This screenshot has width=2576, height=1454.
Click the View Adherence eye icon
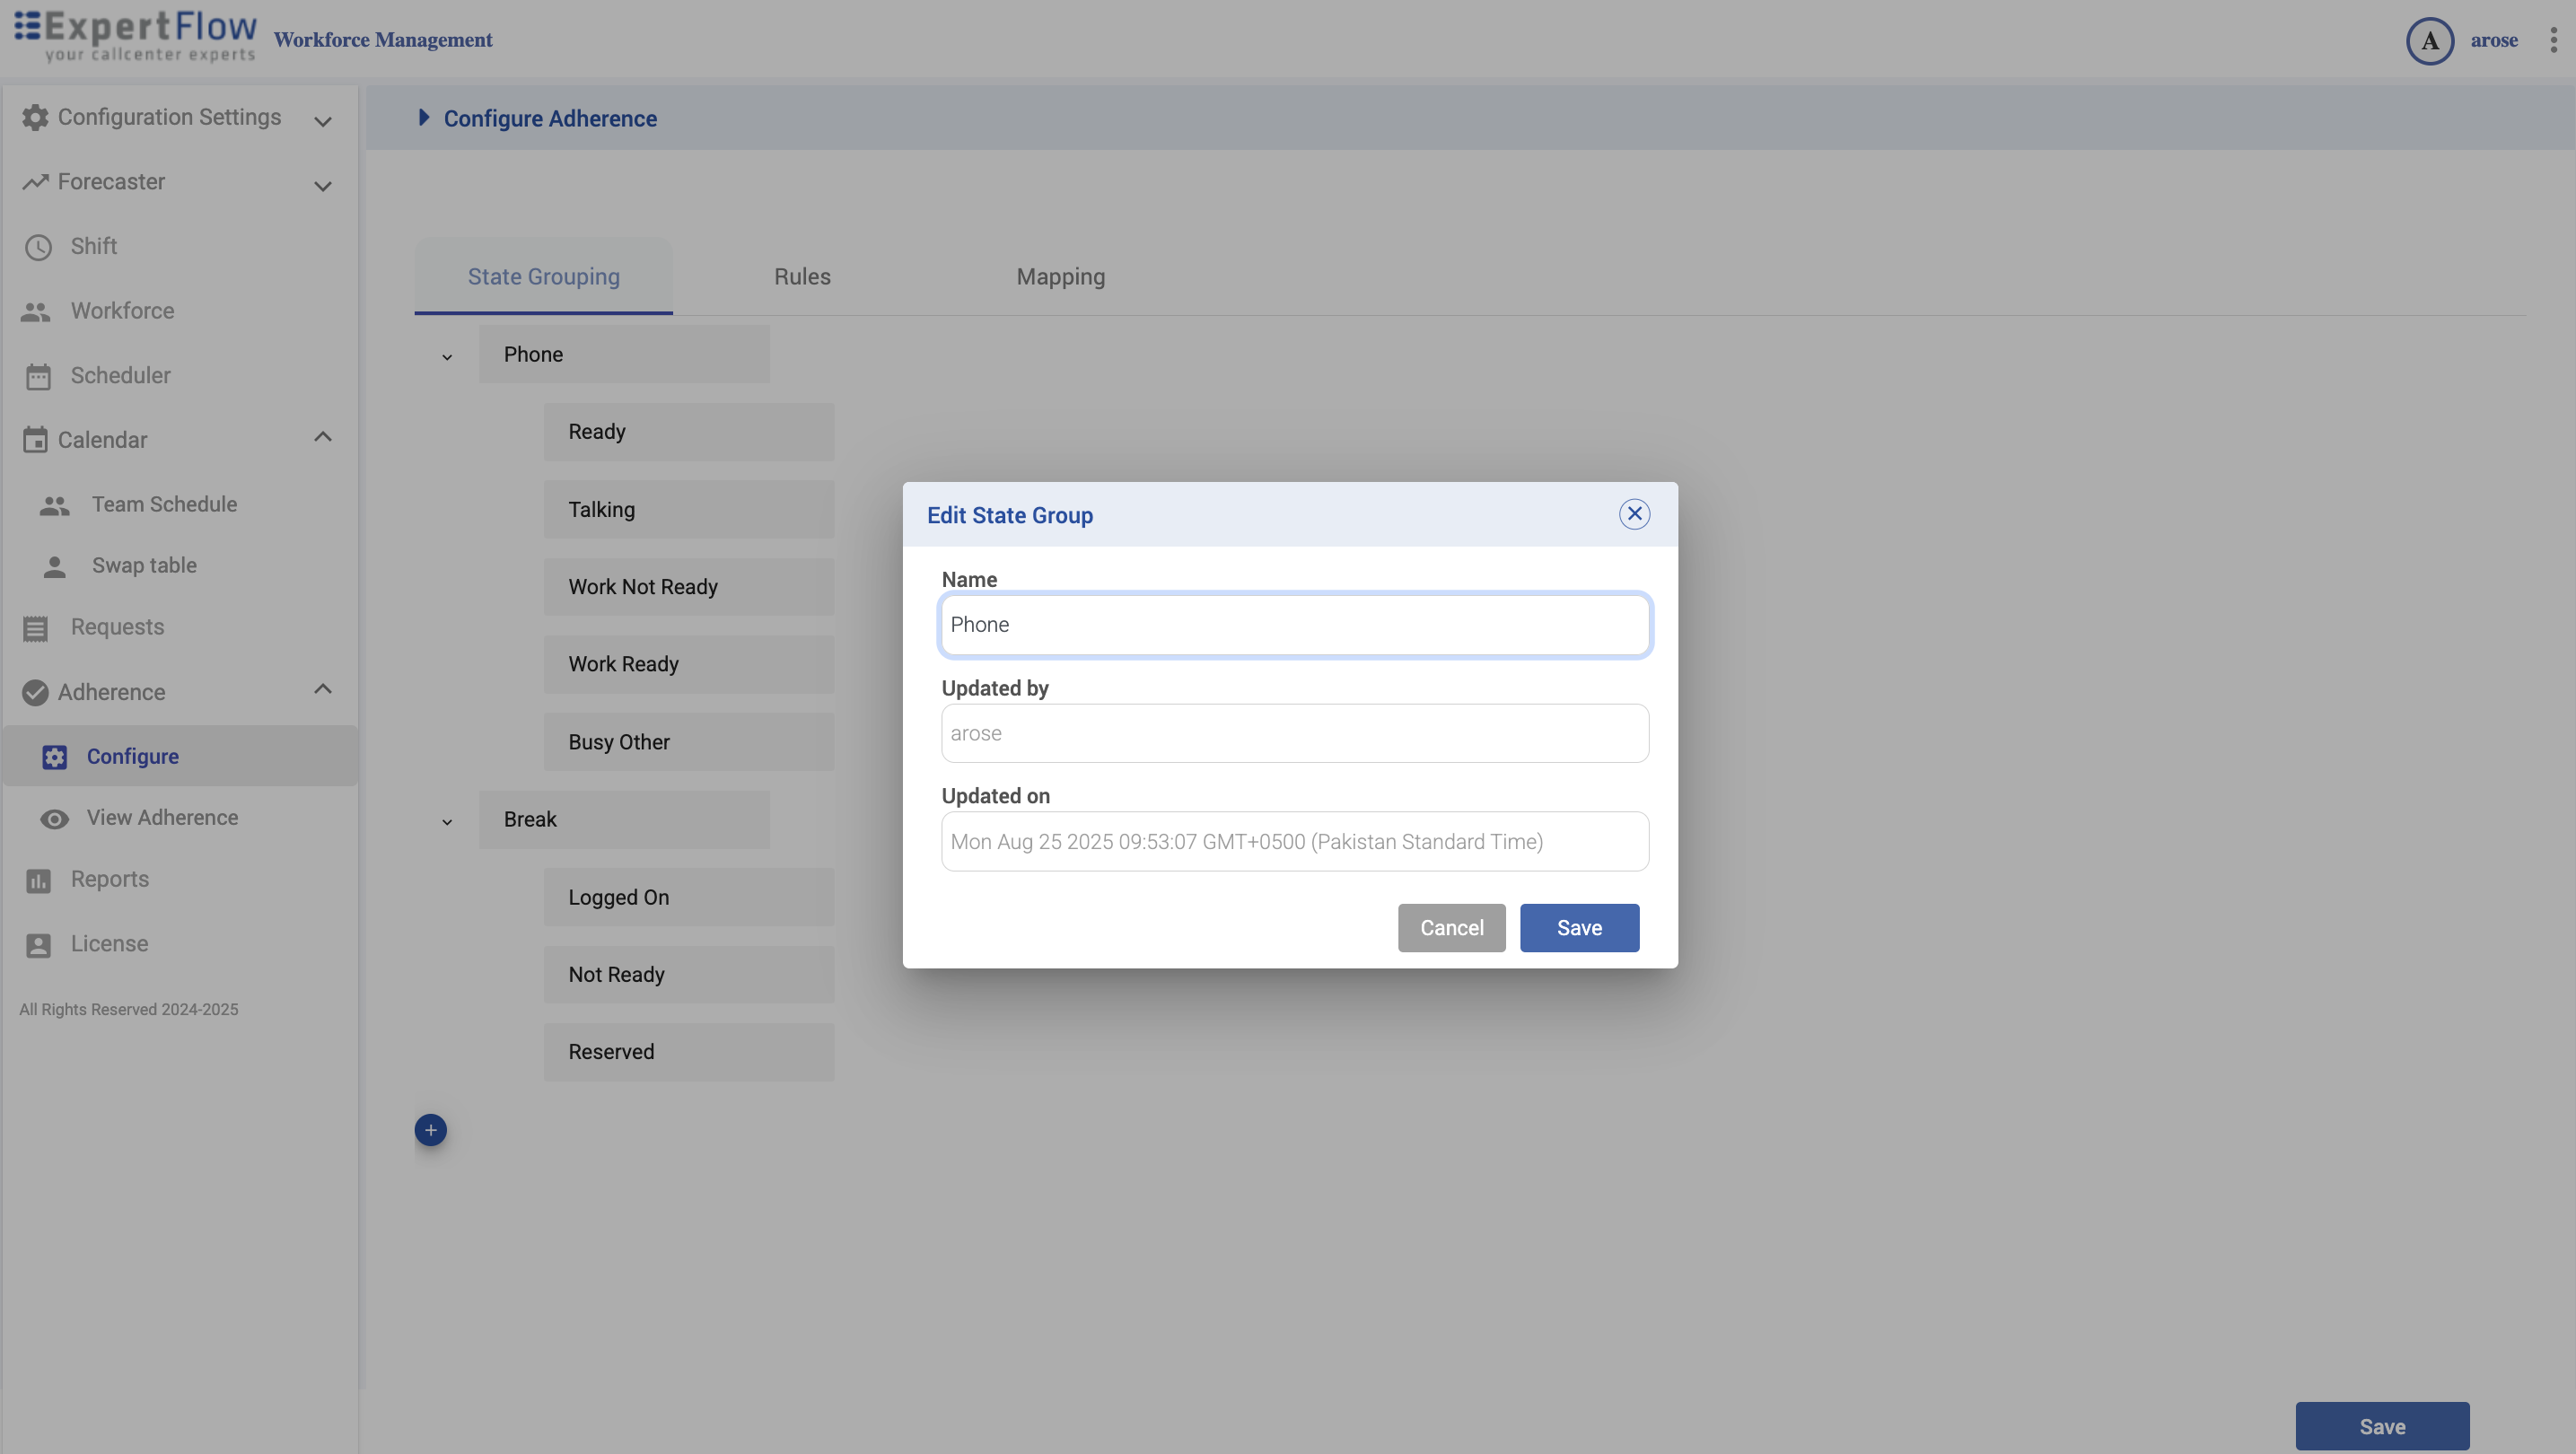click(x=54, y=819)
